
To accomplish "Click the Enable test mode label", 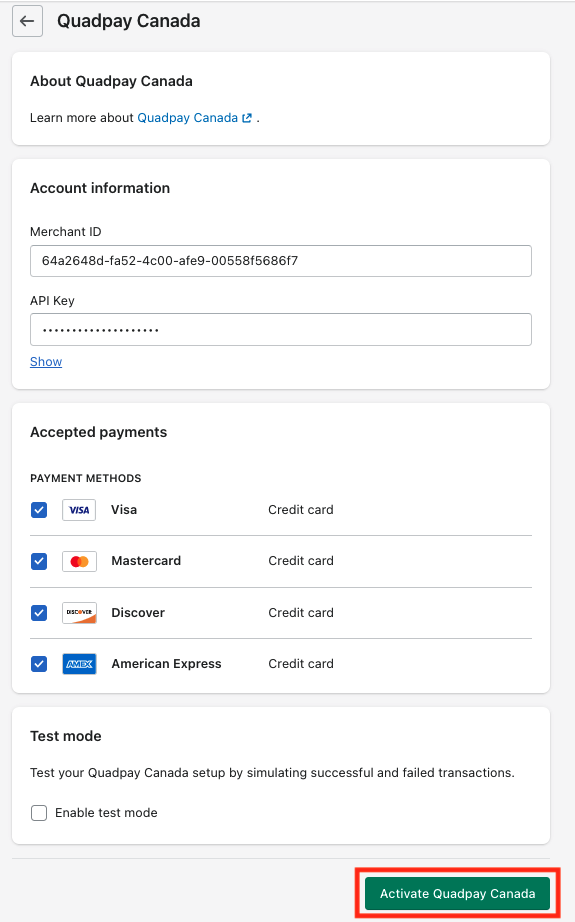I will click(106, 813).
